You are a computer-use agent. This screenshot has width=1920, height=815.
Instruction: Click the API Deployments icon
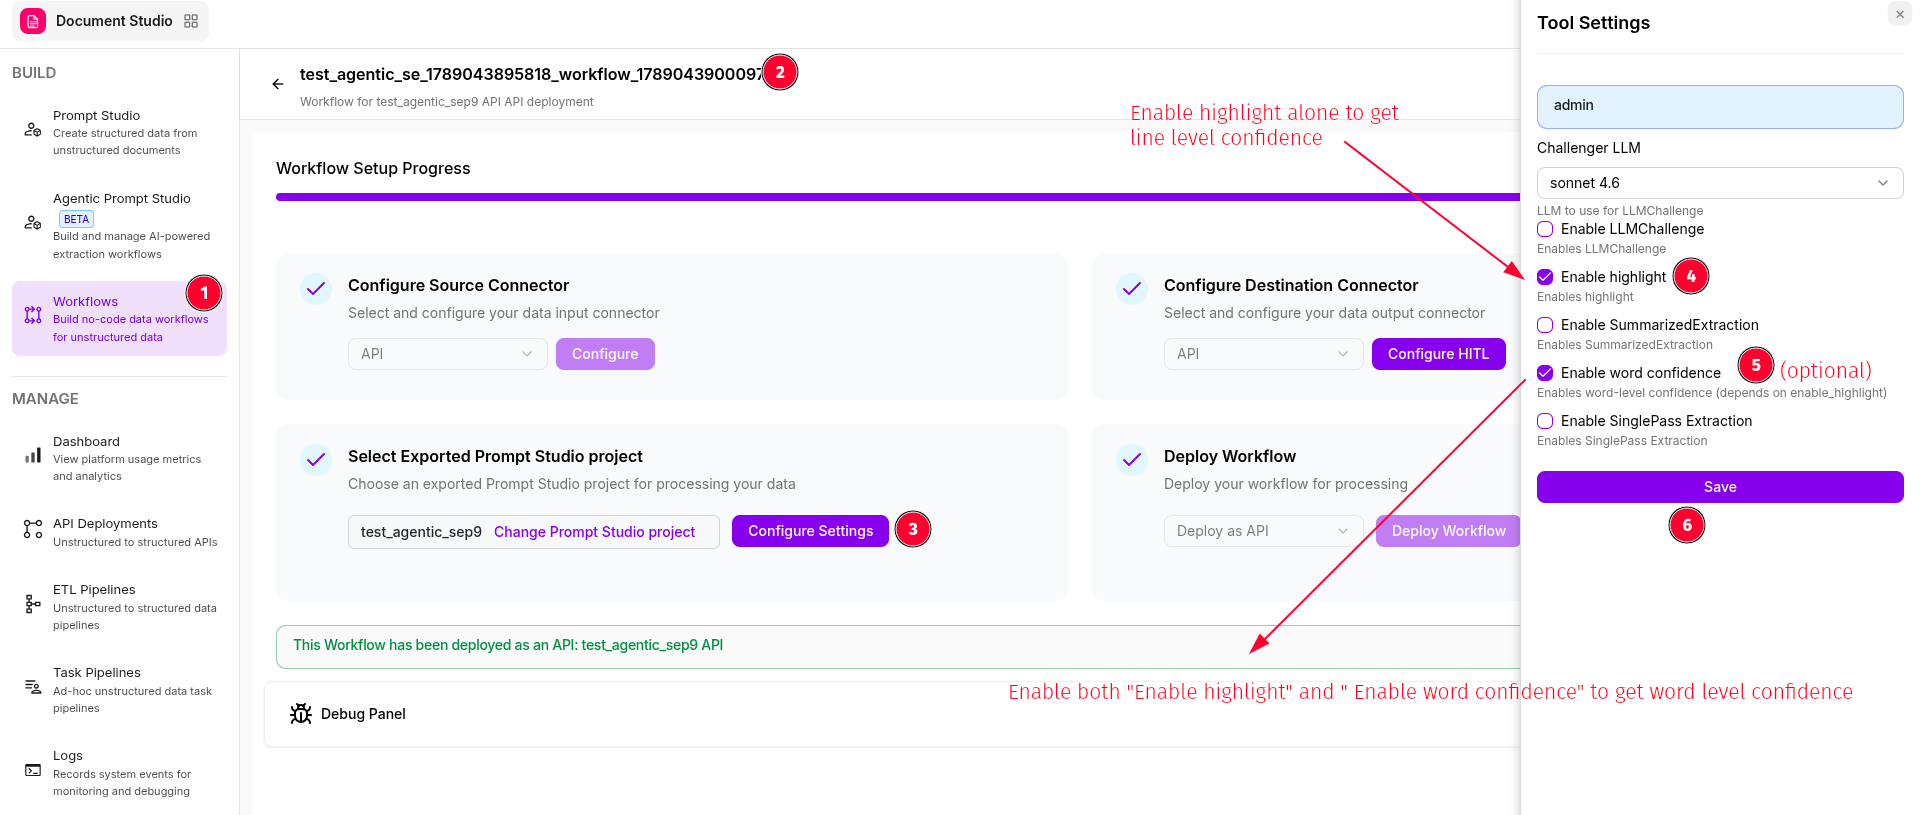tap(33, 529)
